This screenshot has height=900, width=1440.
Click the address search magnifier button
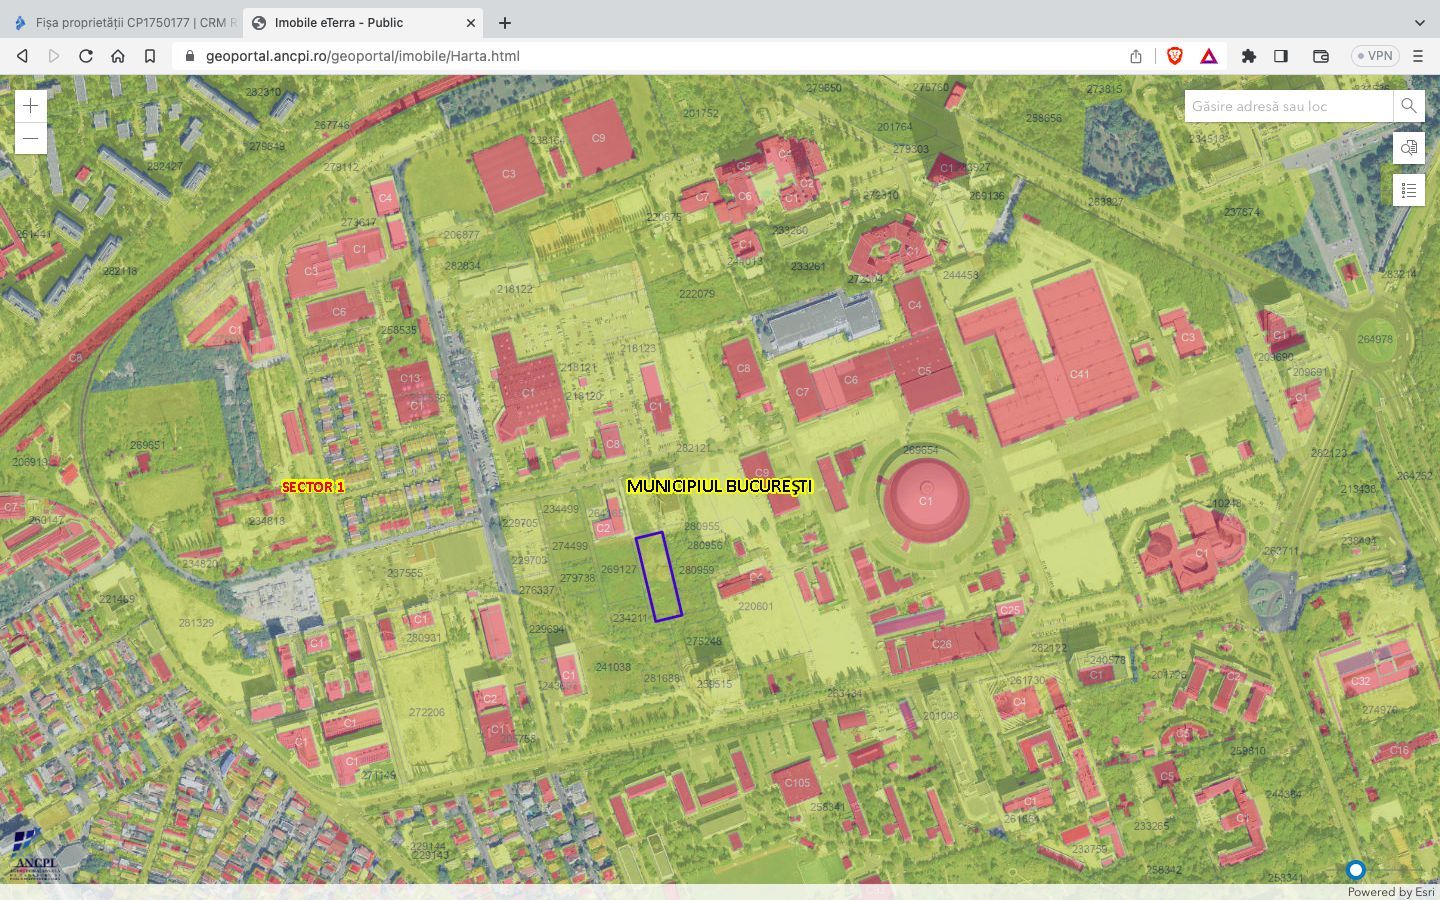coord(1408,106)
